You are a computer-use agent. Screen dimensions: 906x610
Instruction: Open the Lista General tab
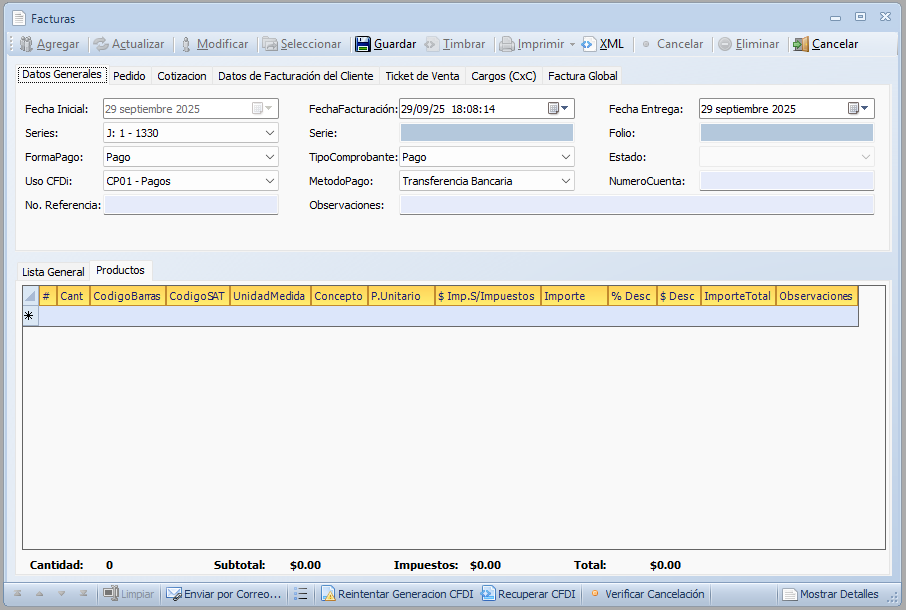[53, 272]
